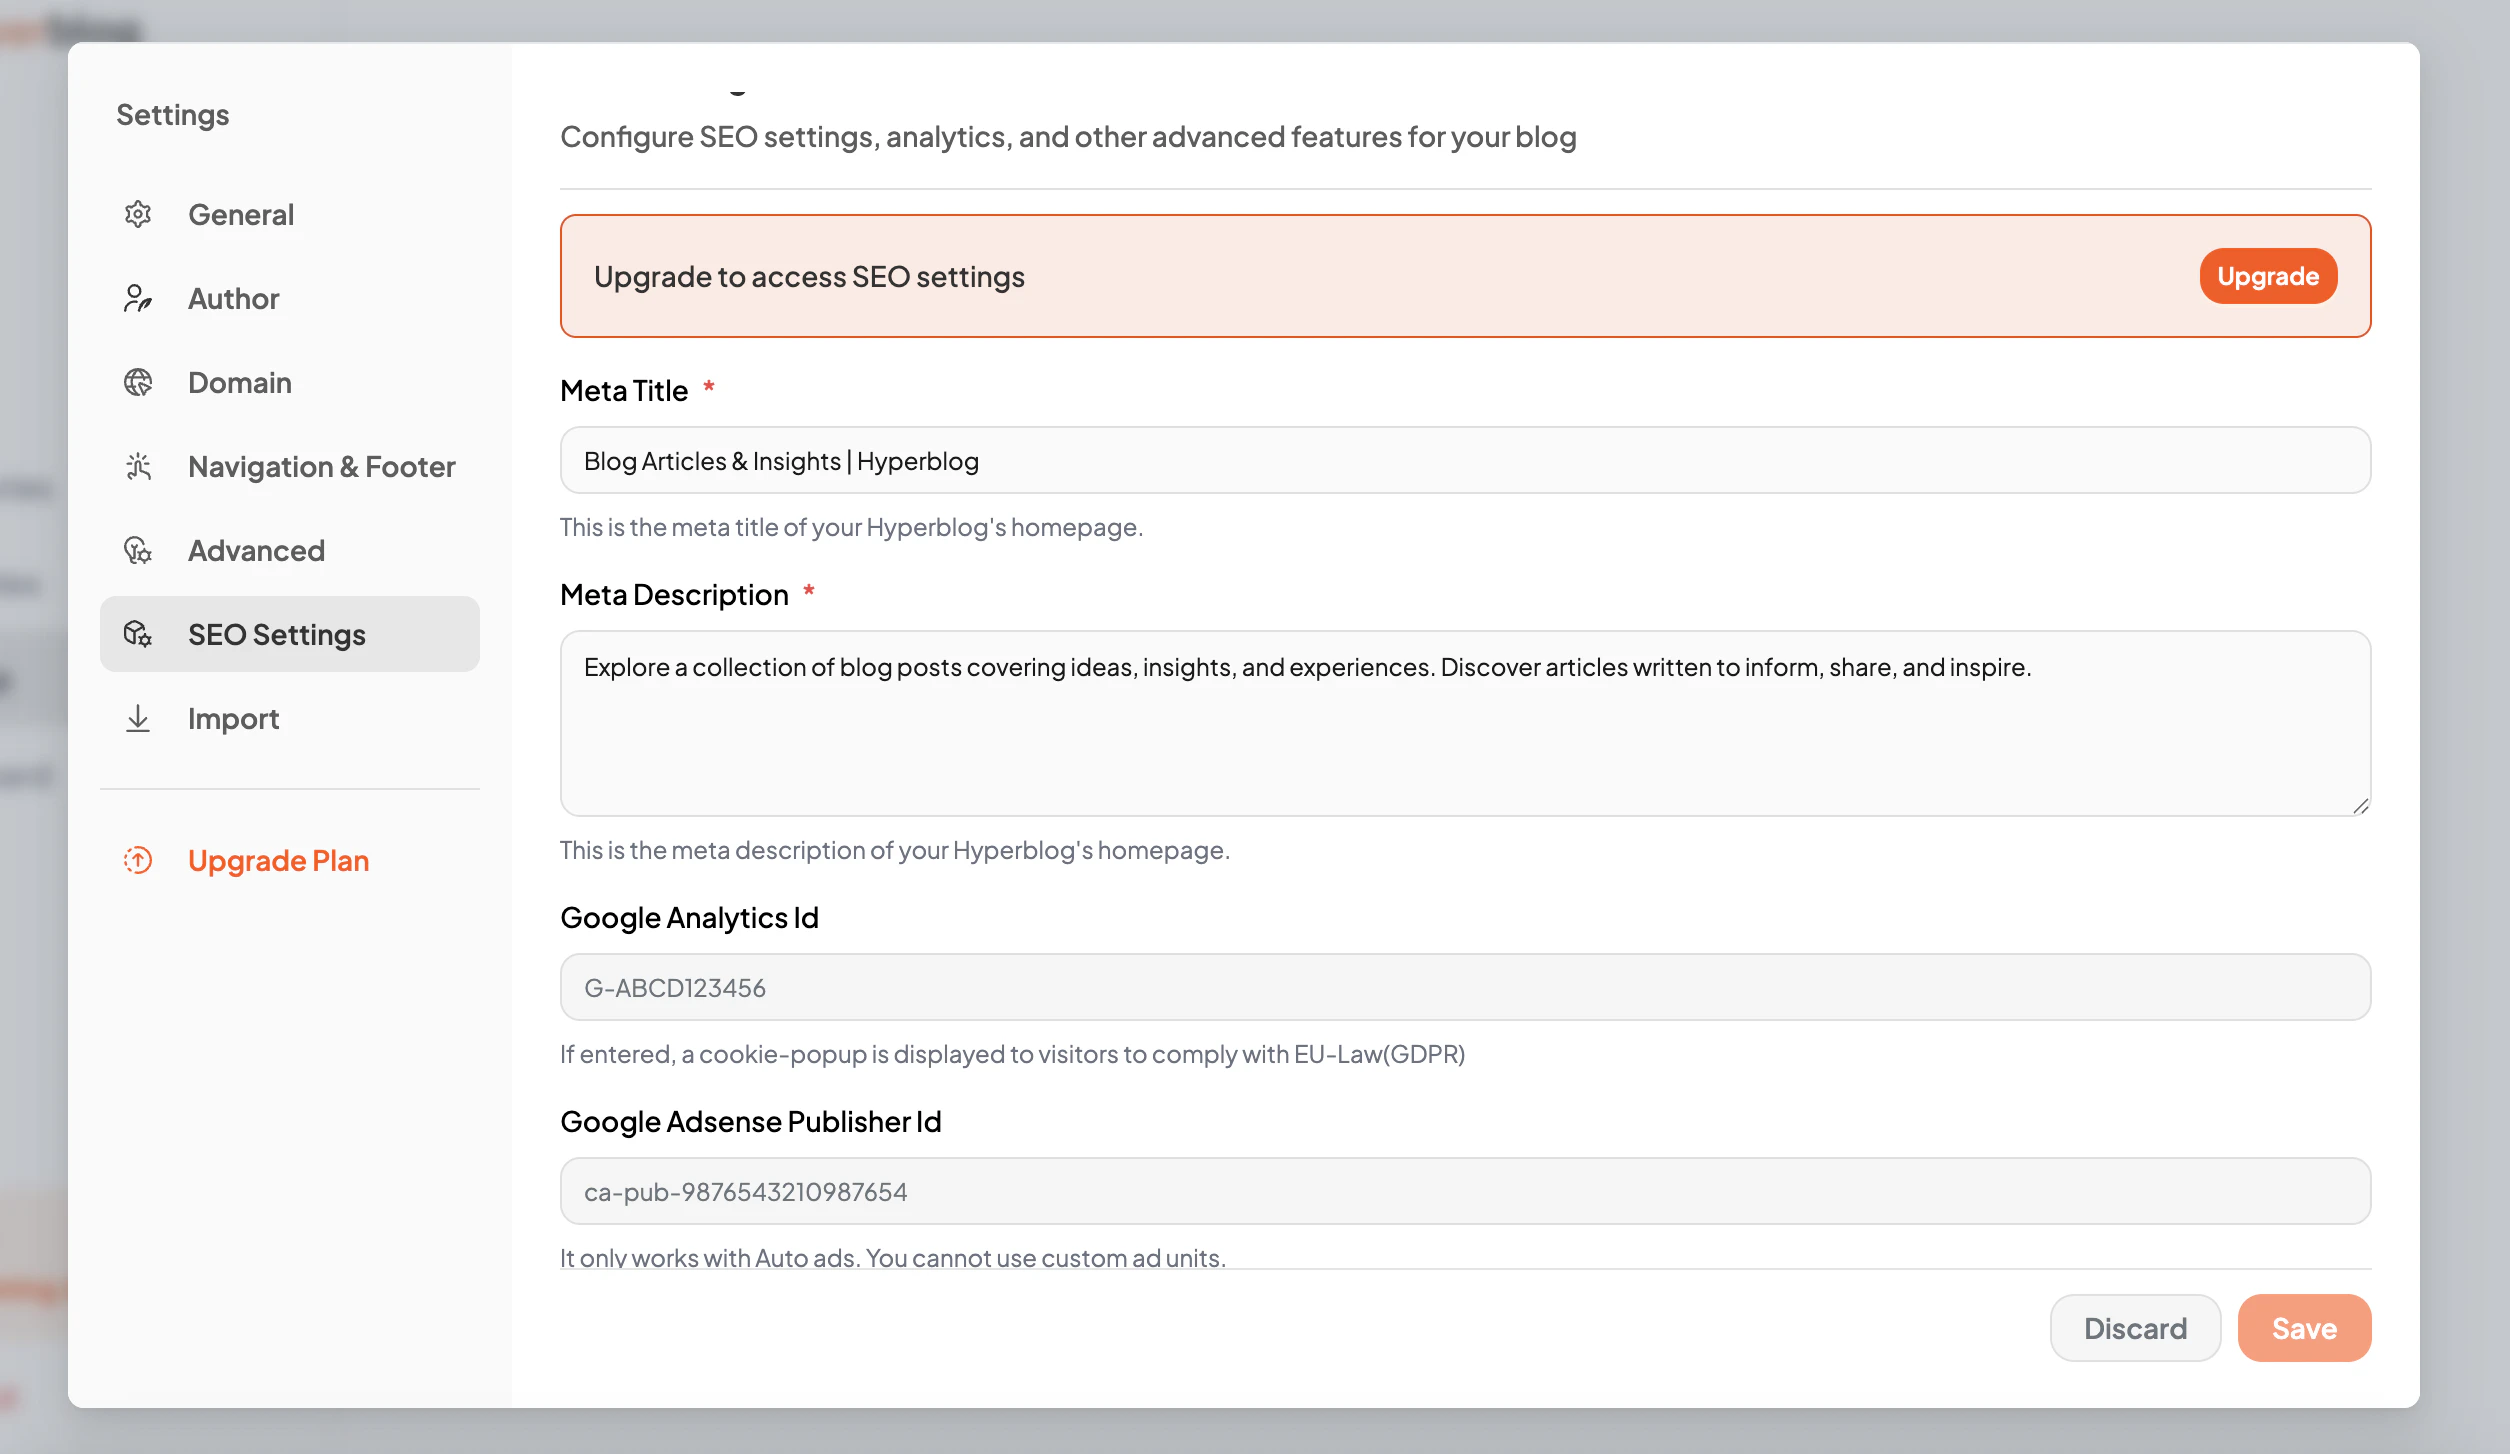This screenshot has width=2510, height=1454.
Task: Open the Upgrade Plan link
Action: [278, 860]
